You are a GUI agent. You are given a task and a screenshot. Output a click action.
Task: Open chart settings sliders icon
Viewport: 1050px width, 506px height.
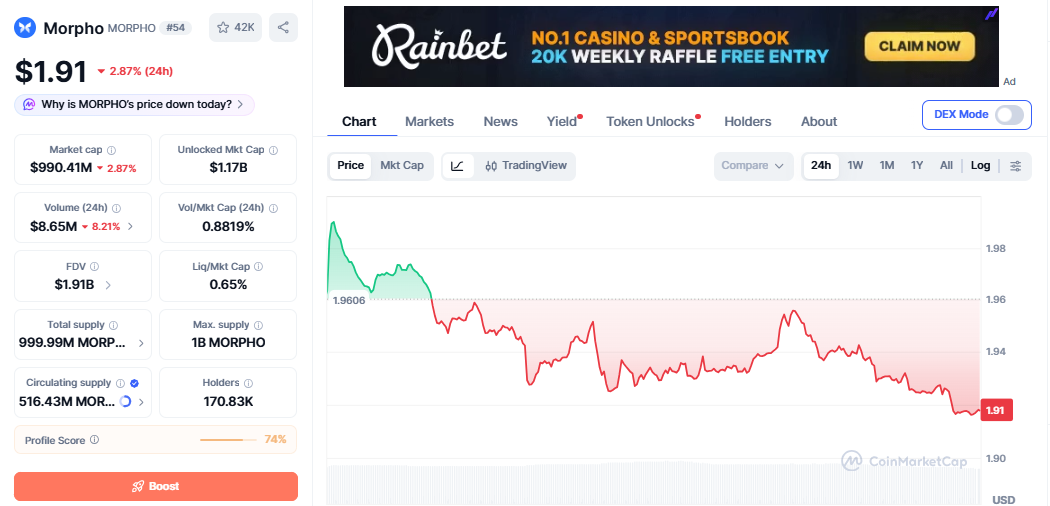point(1016,166)
